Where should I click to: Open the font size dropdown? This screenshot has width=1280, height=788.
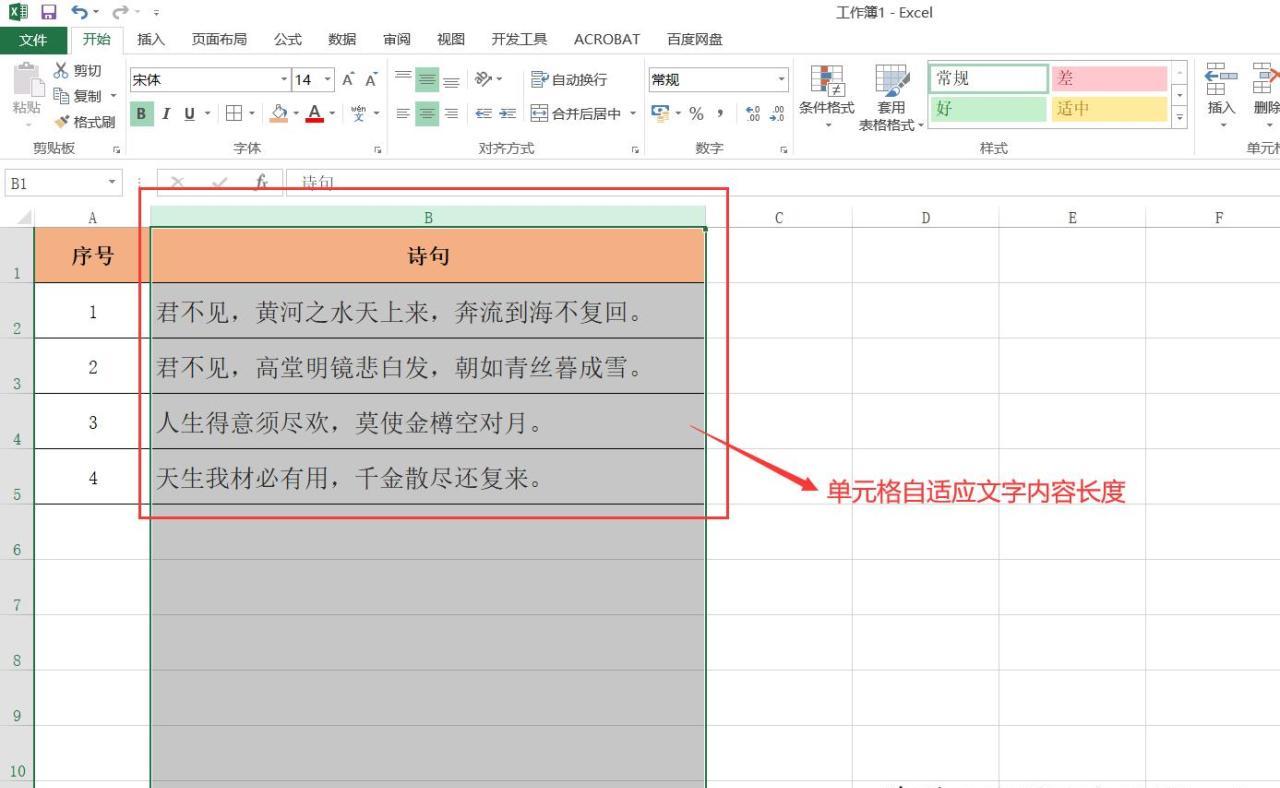pyautogui.click(x=328, y=80)
